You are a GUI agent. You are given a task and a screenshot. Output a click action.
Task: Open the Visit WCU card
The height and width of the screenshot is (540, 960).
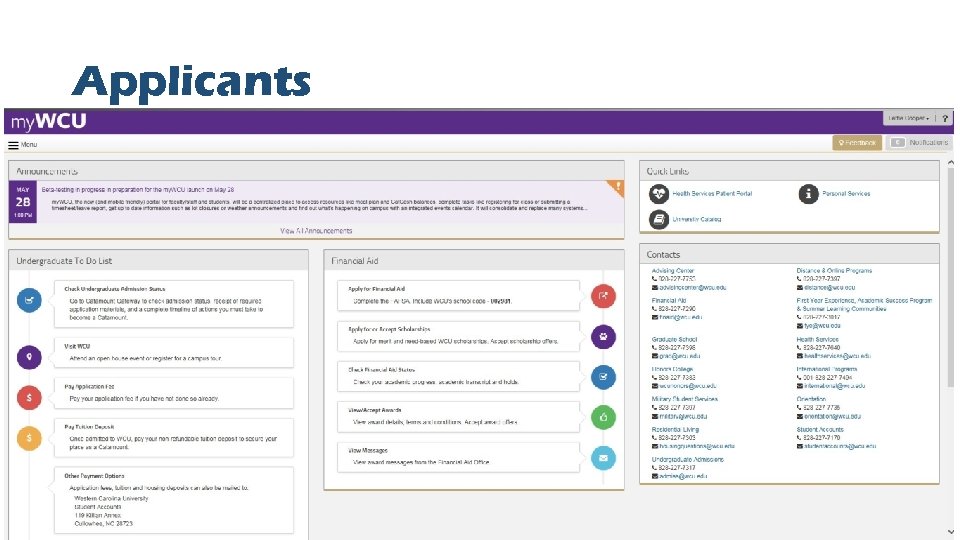tap(174, 353)
